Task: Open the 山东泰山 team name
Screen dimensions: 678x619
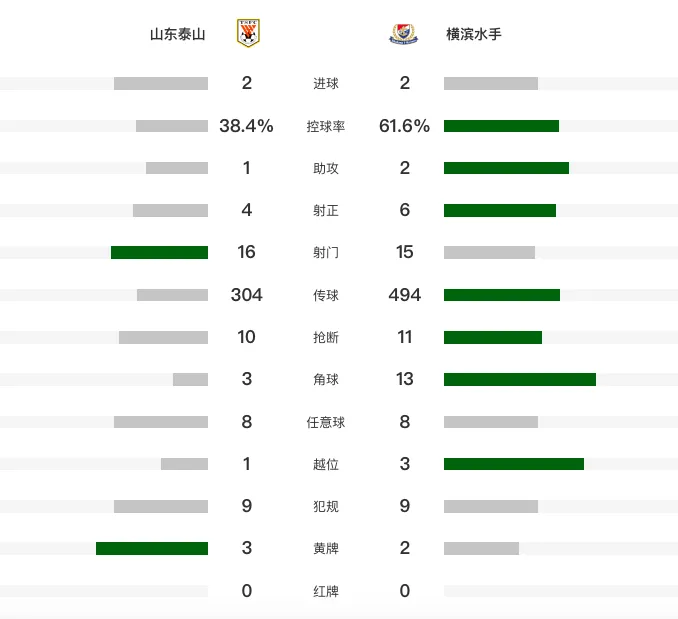Action: (178, 34)
